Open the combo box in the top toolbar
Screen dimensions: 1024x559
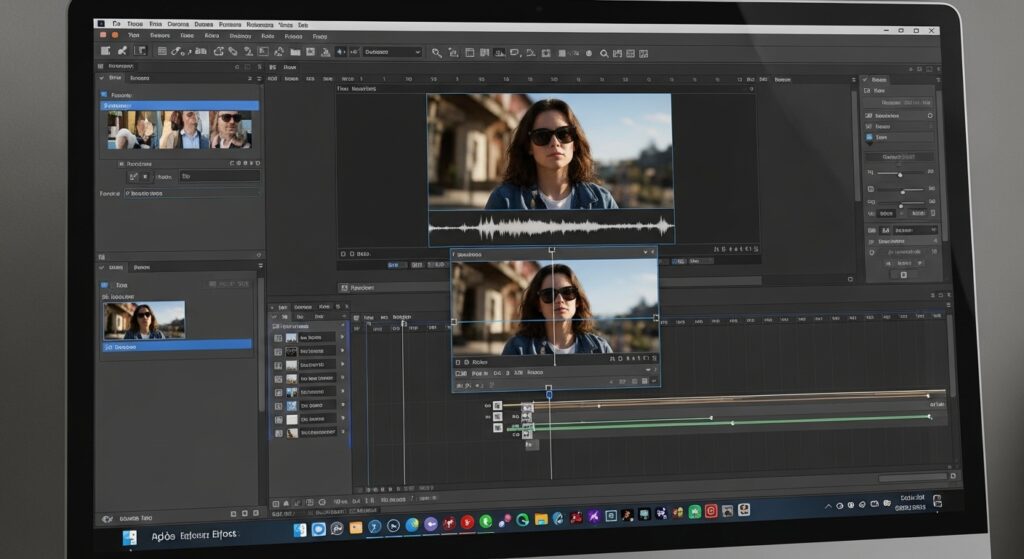pyautogui.click(x=392, y=52)
